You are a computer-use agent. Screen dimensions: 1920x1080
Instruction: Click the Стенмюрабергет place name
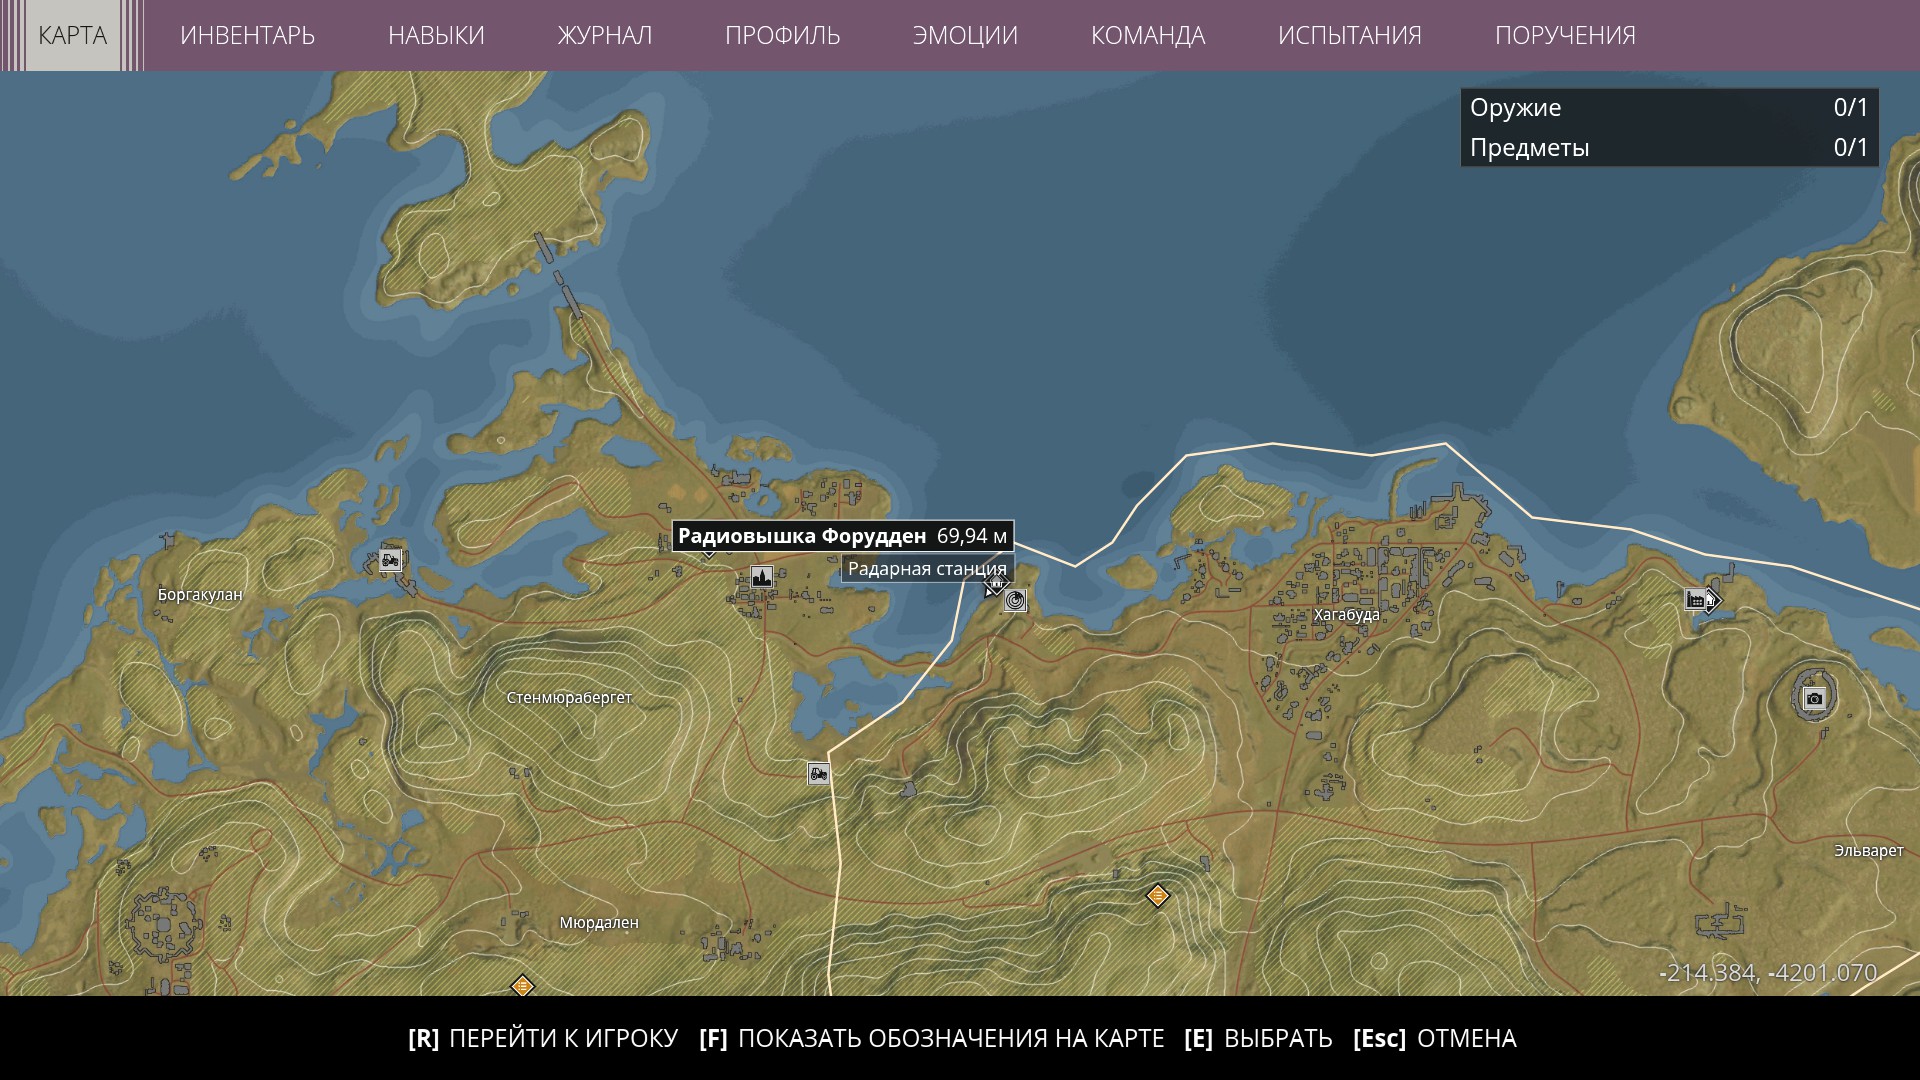[569, 698]
